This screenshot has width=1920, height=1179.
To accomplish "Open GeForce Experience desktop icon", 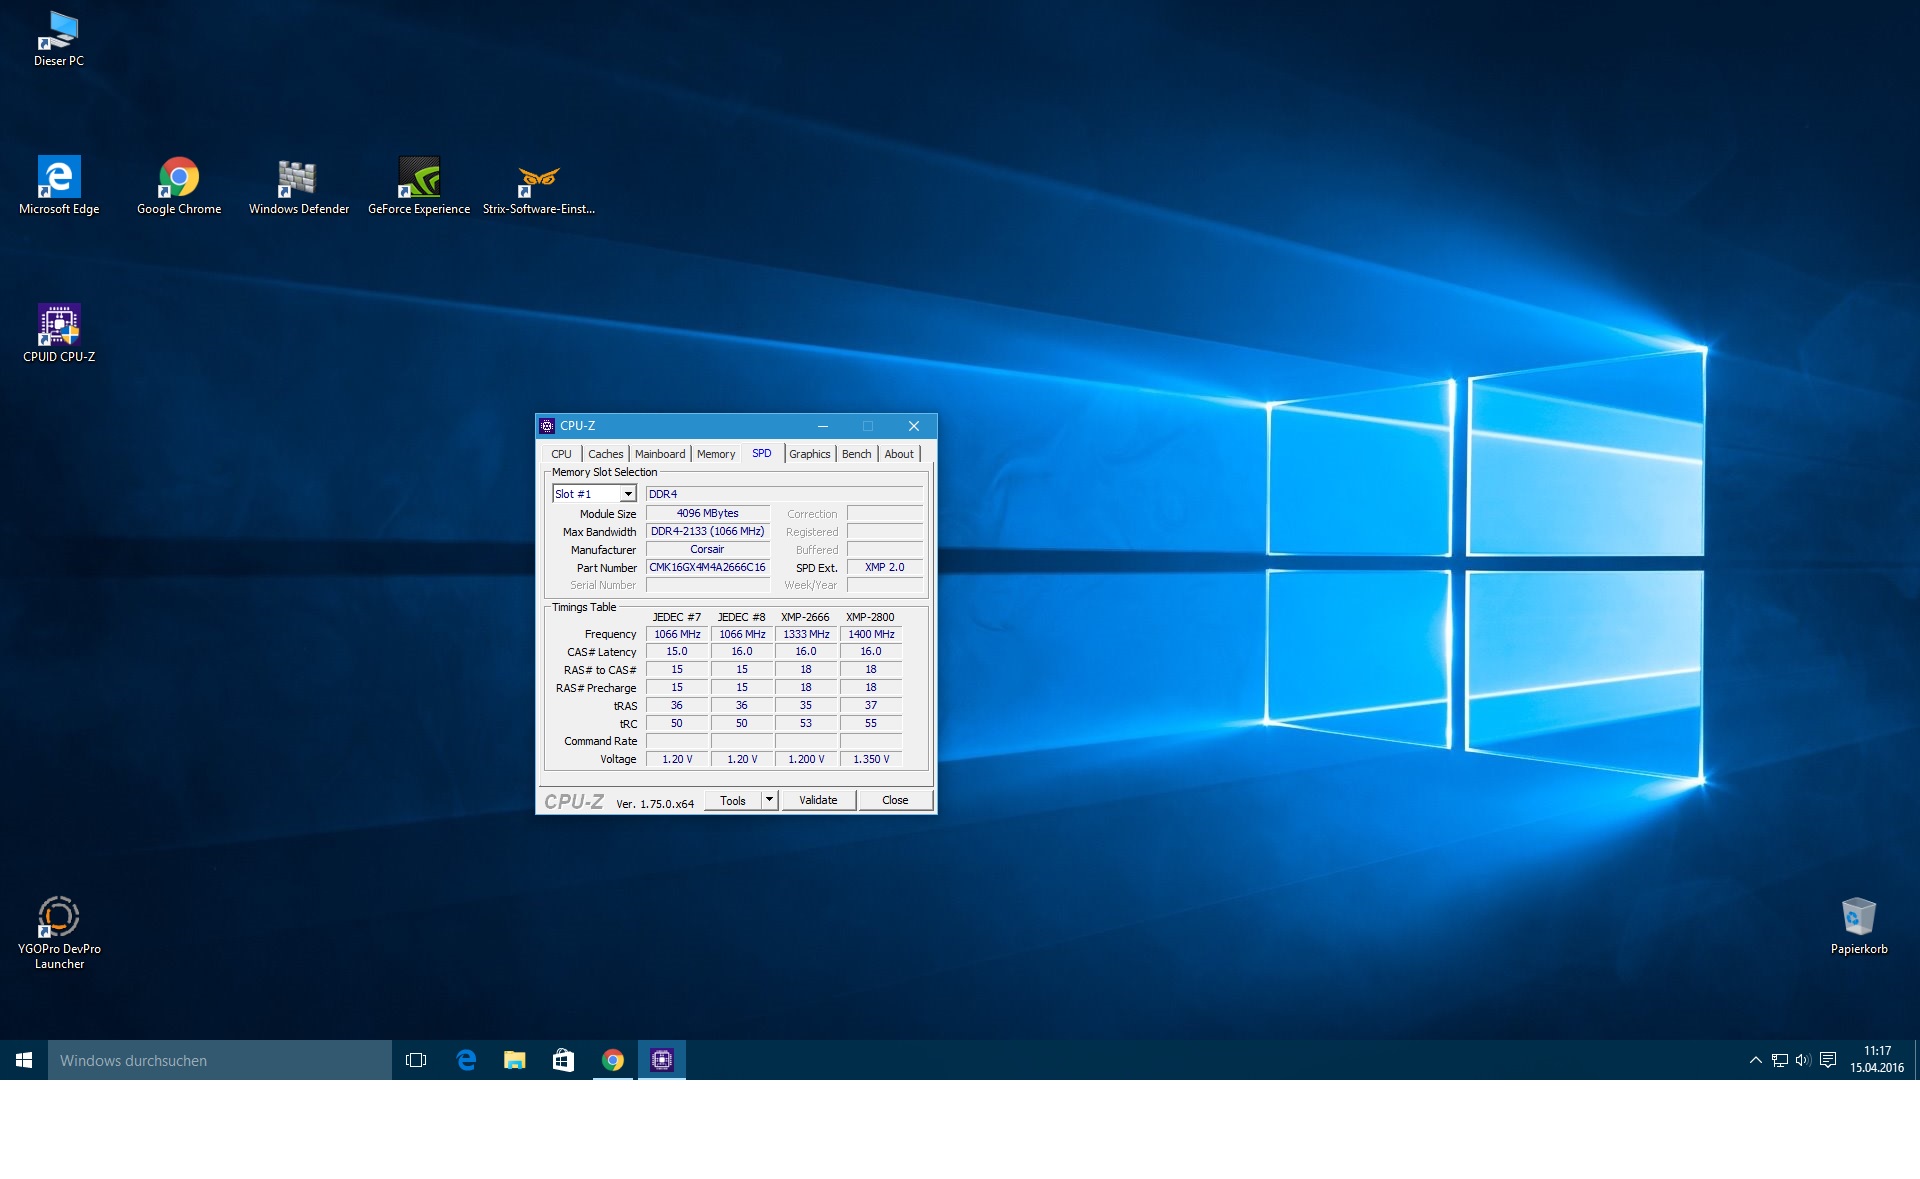I will tap(419, 178).
